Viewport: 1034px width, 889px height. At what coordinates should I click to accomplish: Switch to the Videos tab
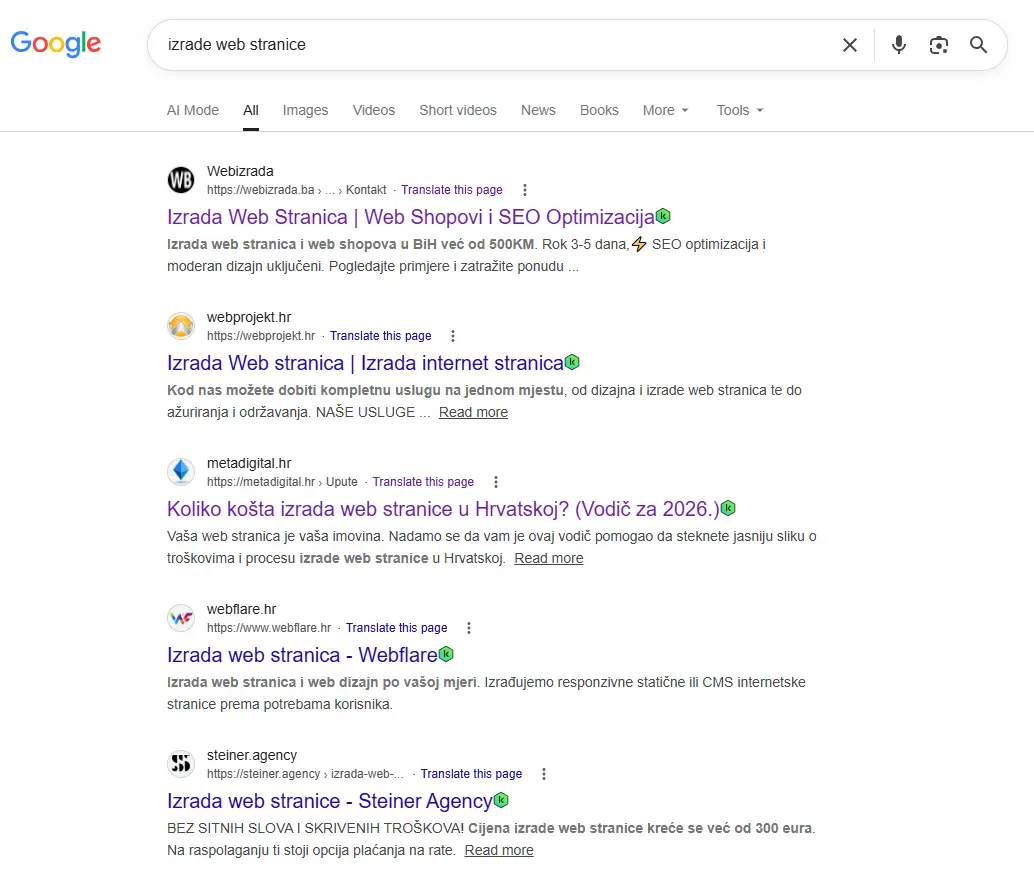[374, 110]
